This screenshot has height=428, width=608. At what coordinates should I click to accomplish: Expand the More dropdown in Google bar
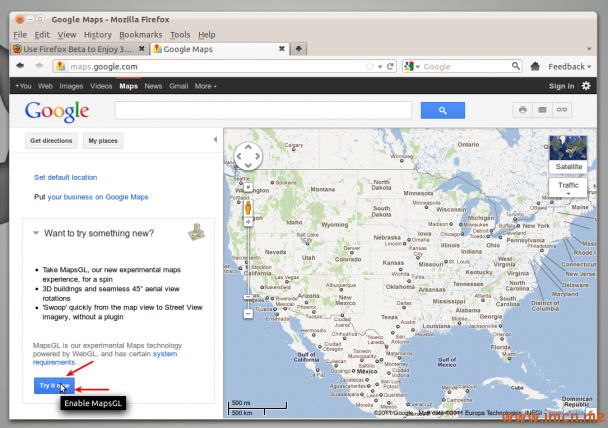(206, 86)
